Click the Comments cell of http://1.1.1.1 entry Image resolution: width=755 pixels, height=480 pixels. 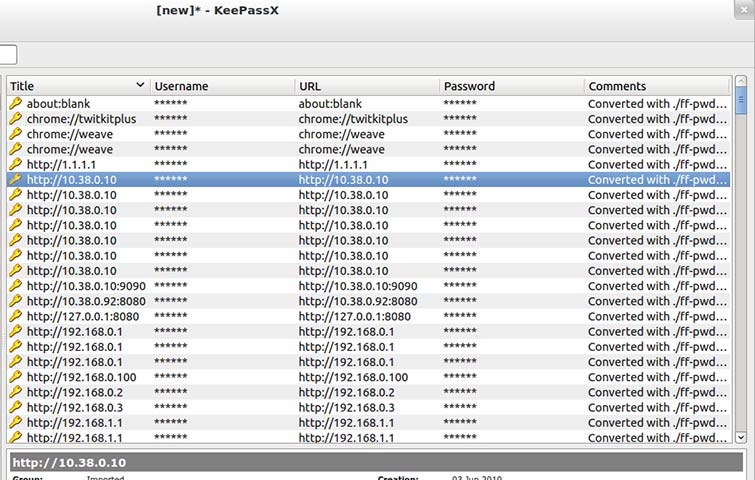pos(657,165)
